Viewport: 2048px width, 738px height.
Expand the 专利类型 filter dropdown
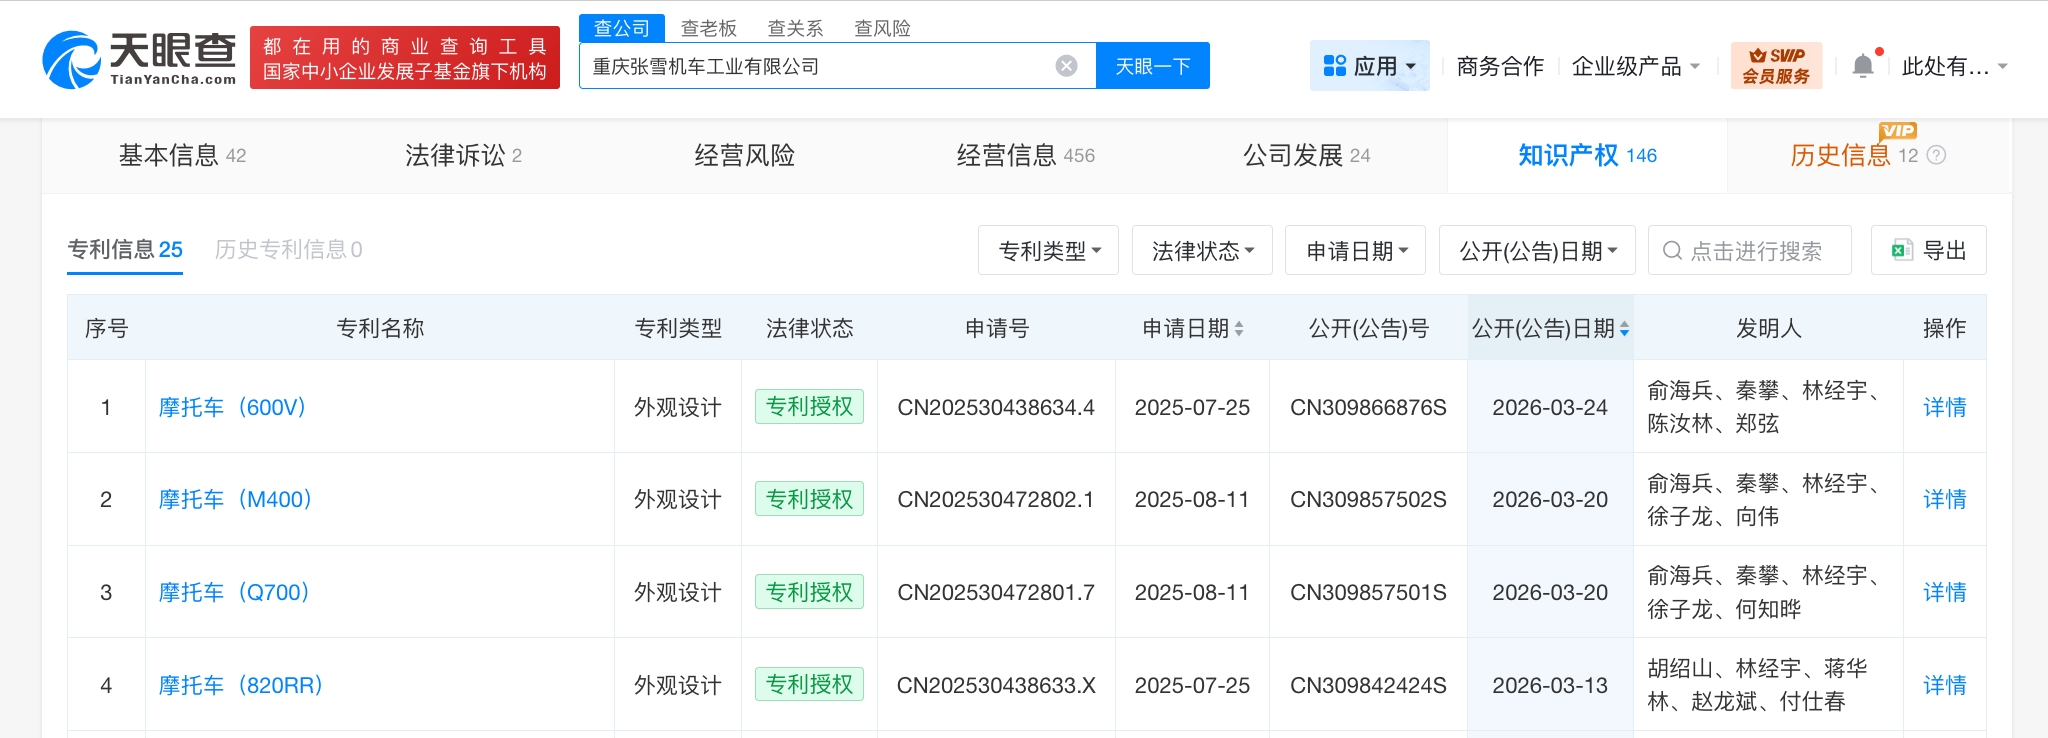(1048, 251)
